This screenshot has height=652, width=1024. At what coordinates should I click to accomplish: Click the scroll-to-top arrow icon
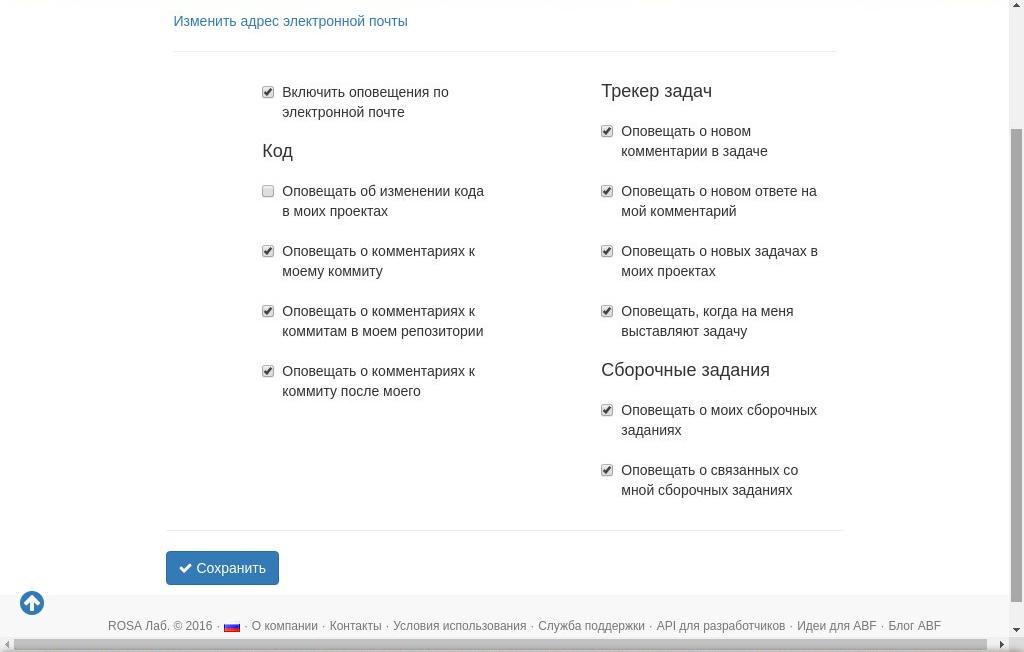(32, 603)
